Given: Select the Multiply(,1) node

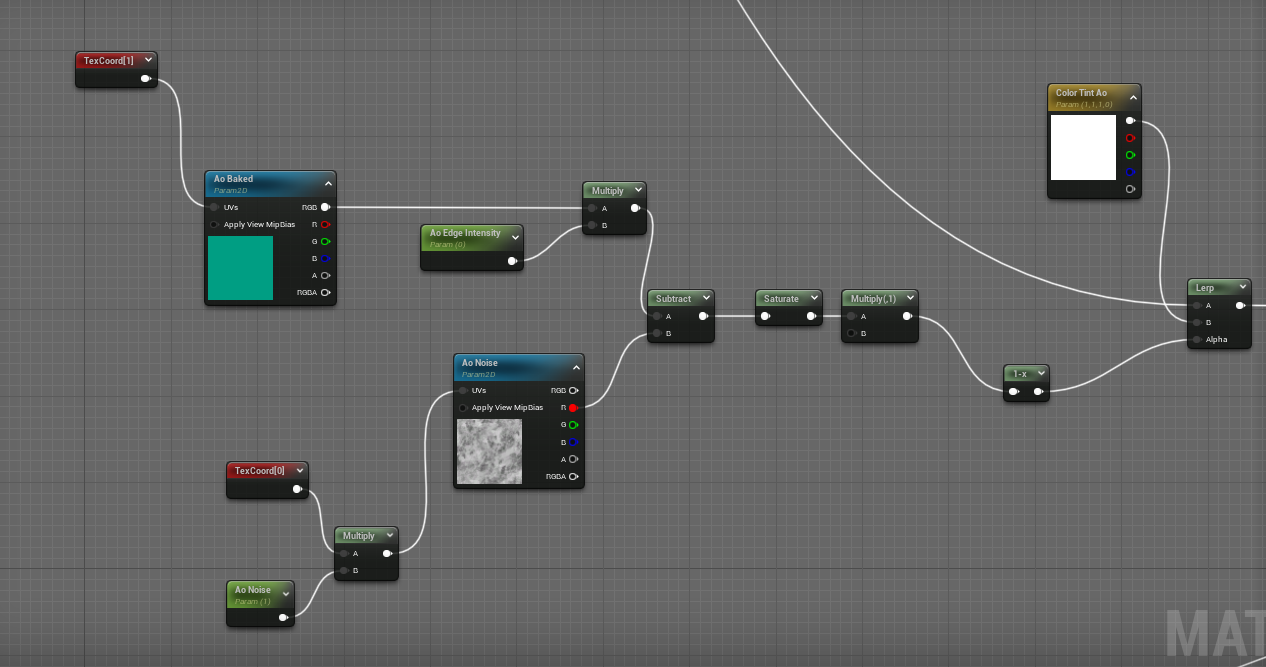Looking at the screenshot, I should (x=873, y=297).
